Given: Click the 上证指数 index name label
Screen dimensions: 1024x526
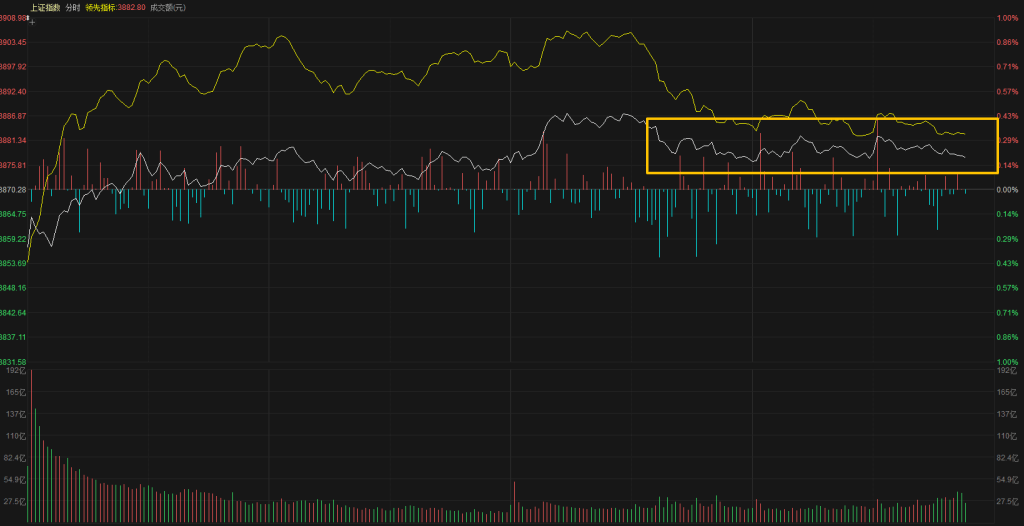Looking at the screenshot, I should click(x=45, y=7).
